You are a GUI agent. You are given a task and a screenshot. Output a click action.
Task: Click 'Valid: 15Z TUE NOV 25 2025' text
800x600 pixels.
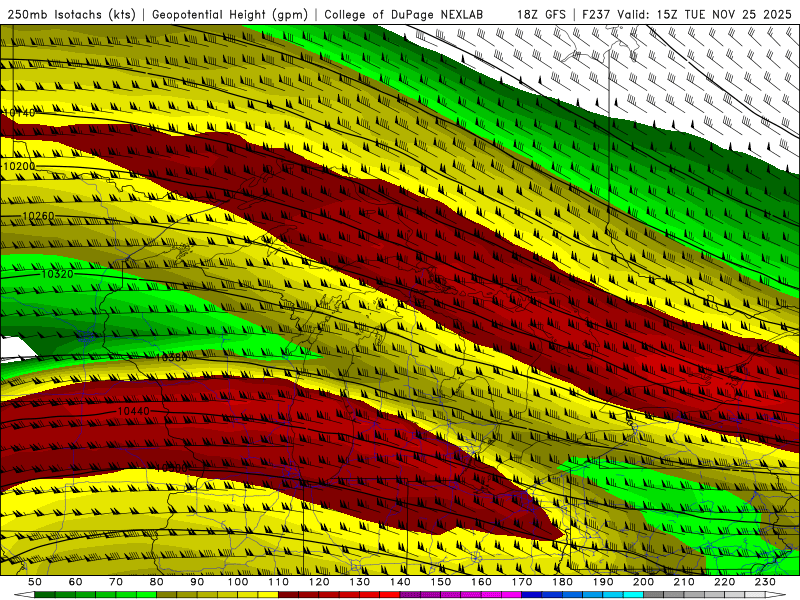click(704, 14)
